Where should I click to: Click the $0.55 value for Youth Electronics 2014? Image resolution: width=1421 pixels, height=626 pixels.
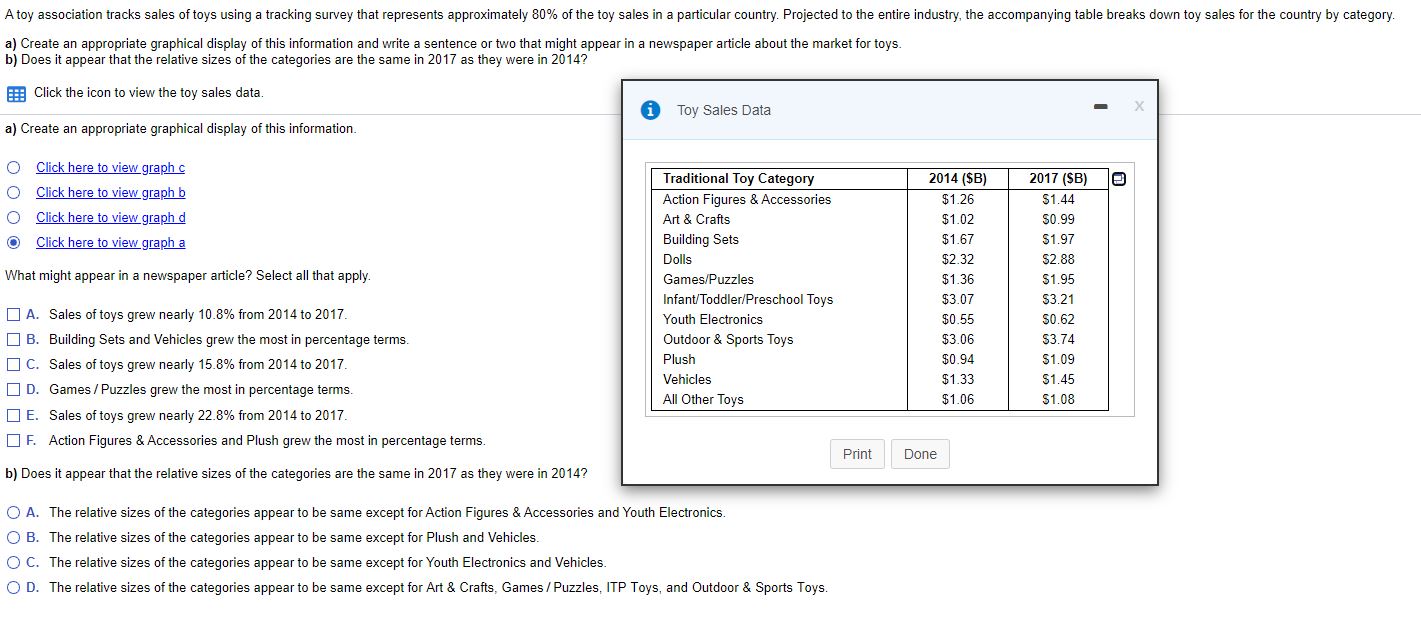coord(958,319)
